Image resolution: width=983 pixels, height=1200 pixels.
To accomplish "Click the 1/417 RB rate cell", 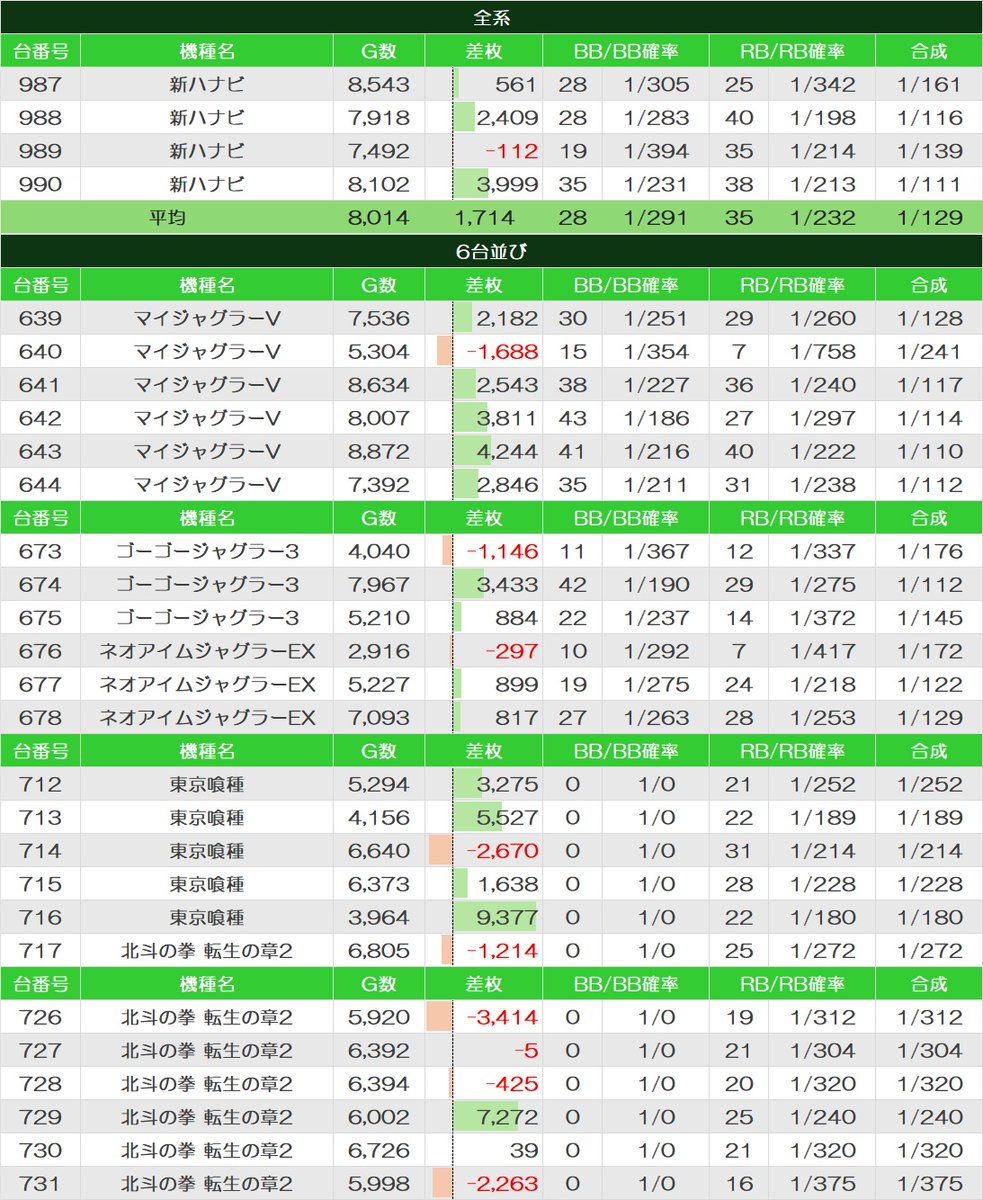I will [x=822, y=651].
